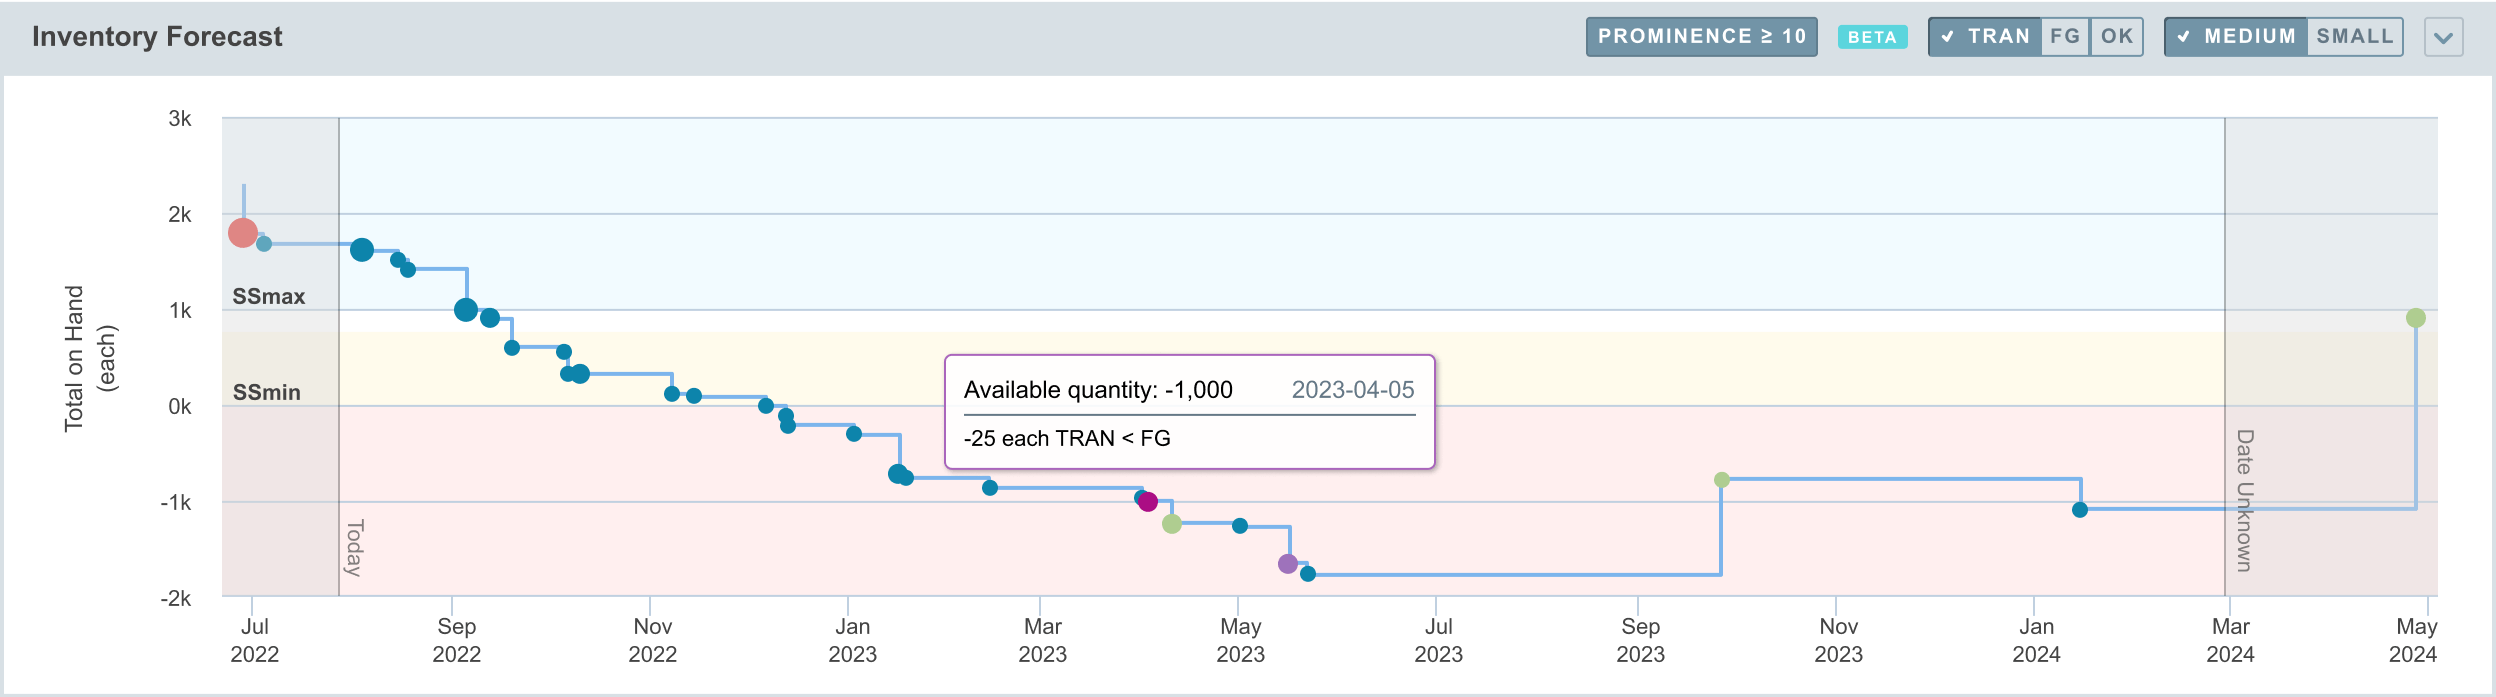This screenshot has height=697, width=2496.
Task: Click the SSmax threshold label
Action: pyautogui.click(x=269, y=297)
